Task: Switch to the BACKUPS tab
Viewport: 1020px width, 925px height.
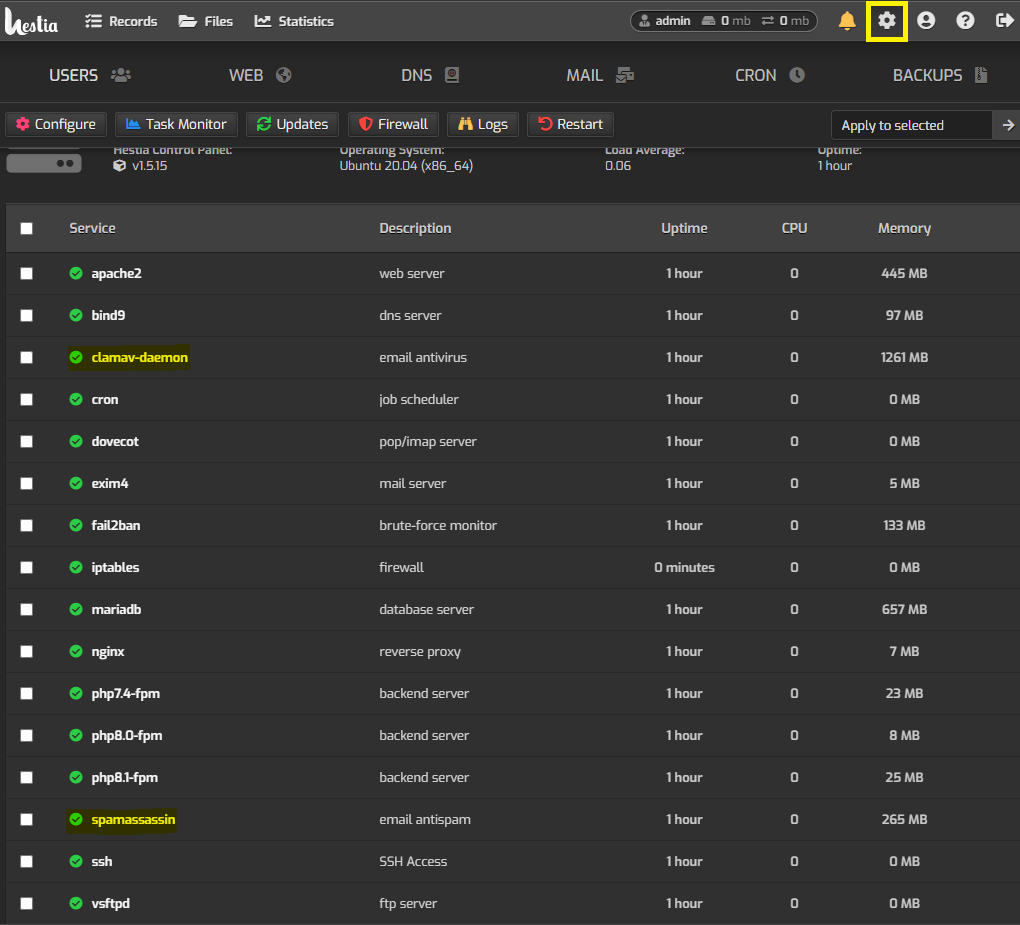Action: click(x=940, y=75)
